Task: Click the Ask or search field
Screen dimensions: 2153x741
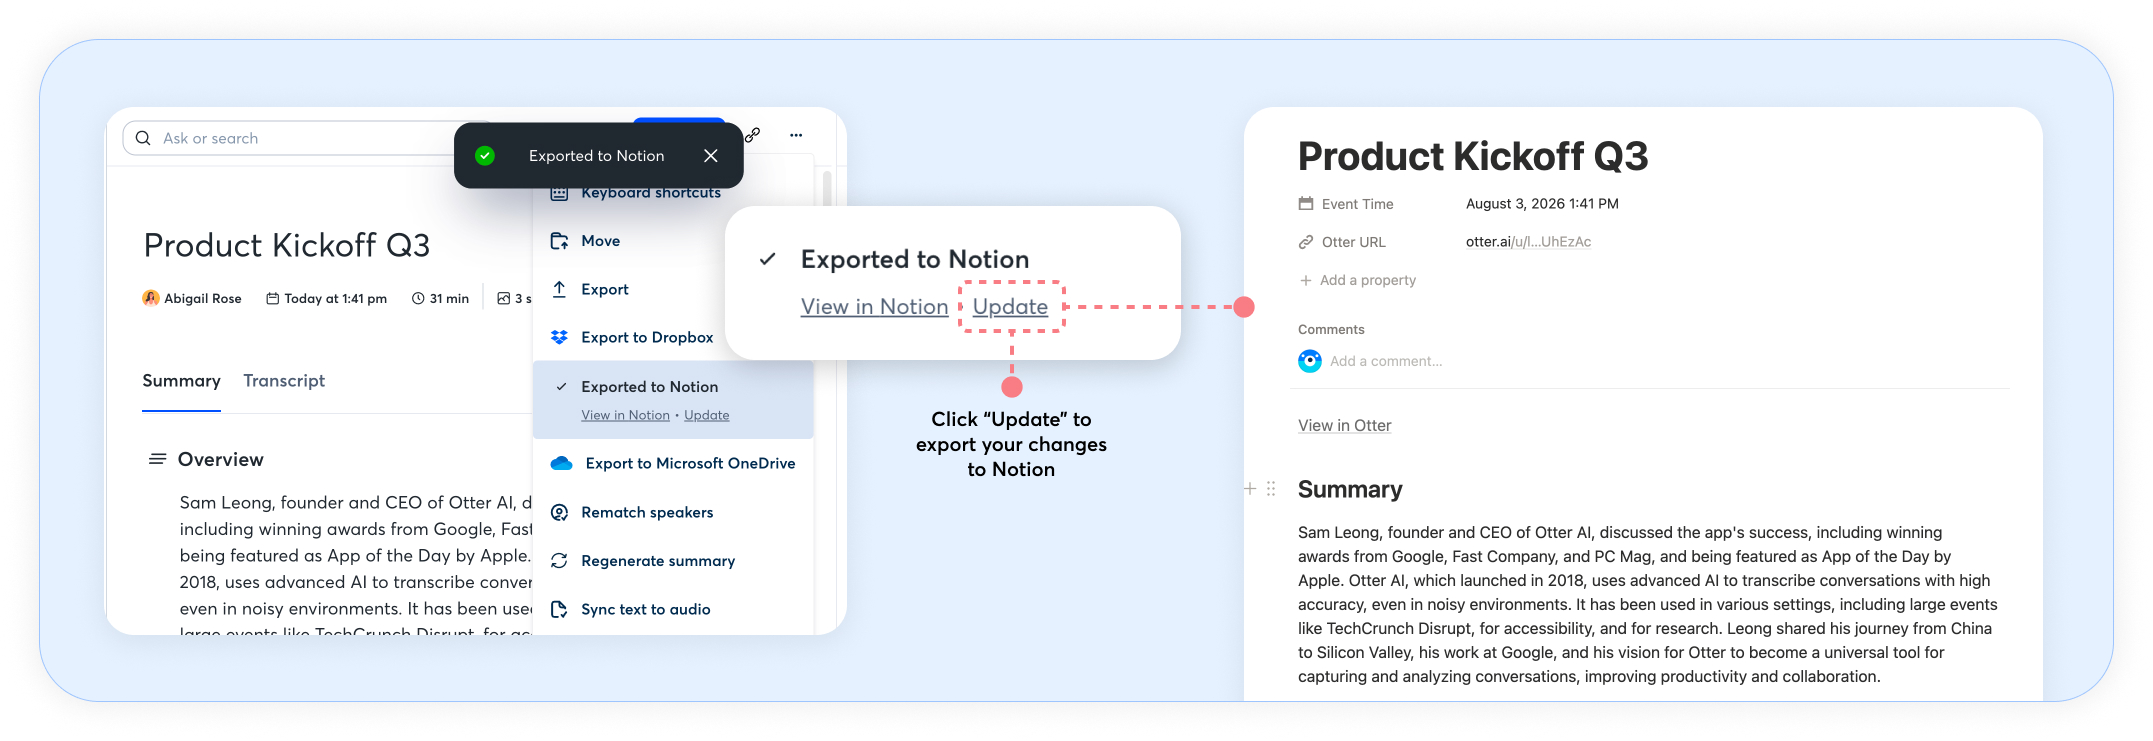Action: (x=300, y=138)
